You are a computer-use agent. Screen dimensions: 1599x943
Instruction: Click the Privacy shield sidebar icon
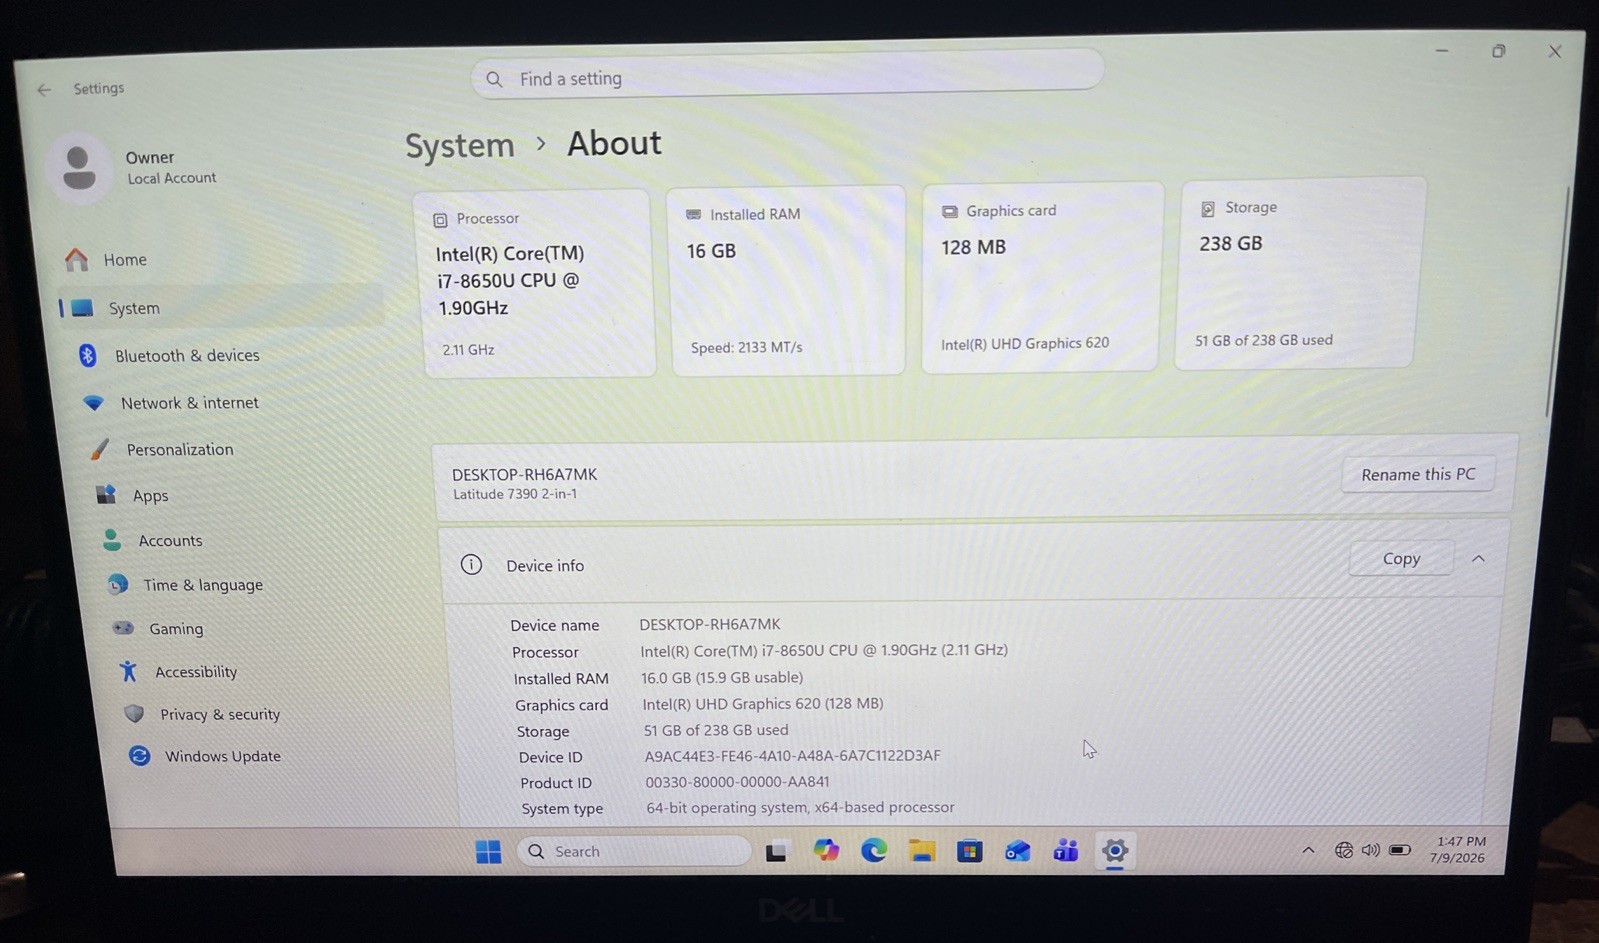(x=134, y=713)
